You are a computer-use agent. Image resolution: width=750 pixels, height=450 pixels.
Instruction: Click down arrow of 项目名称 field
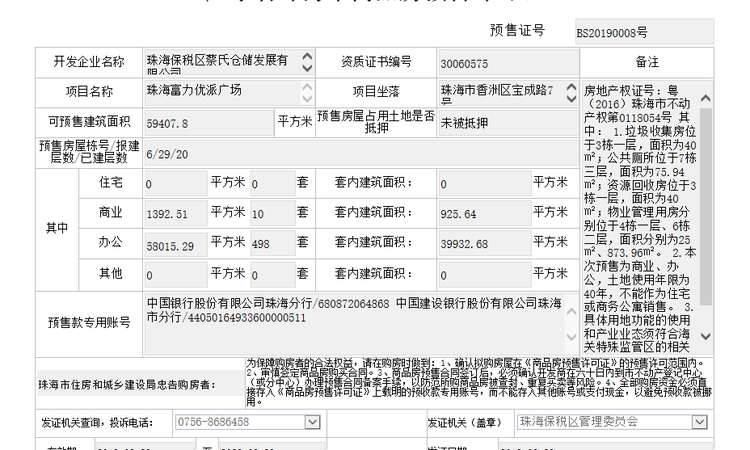307,99
